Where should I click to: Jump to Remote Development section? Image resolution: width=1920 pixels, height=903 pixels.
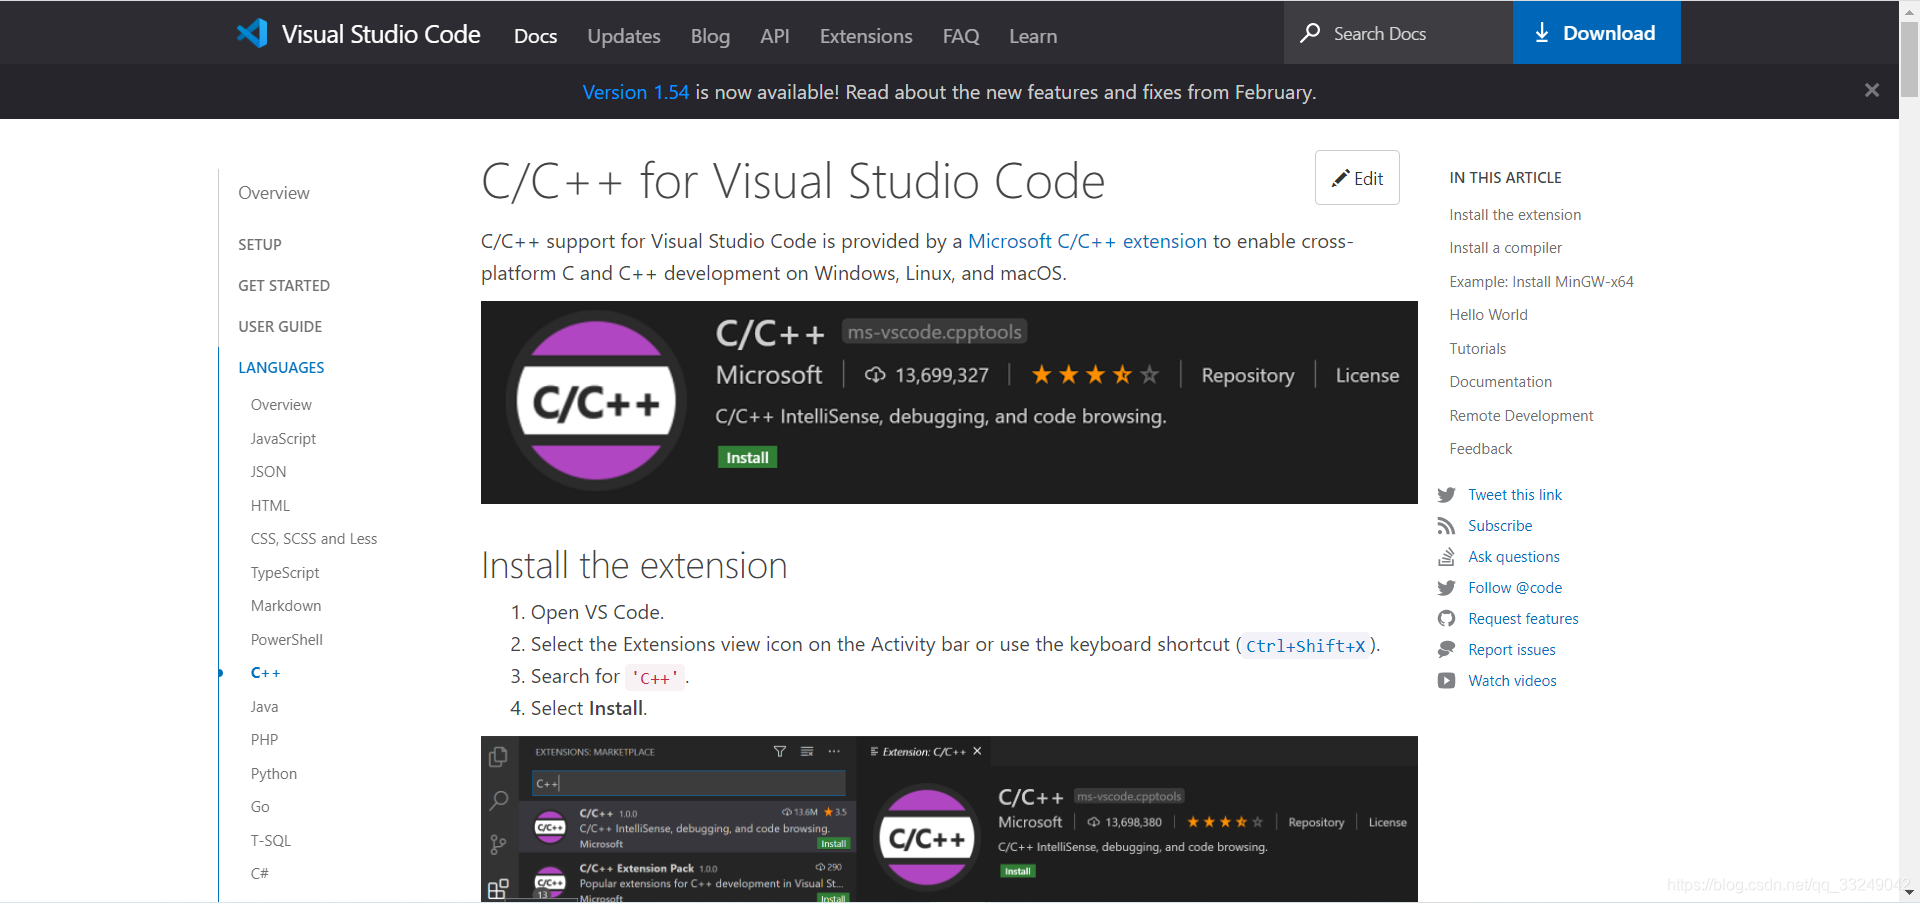(x=1521, y=415)
